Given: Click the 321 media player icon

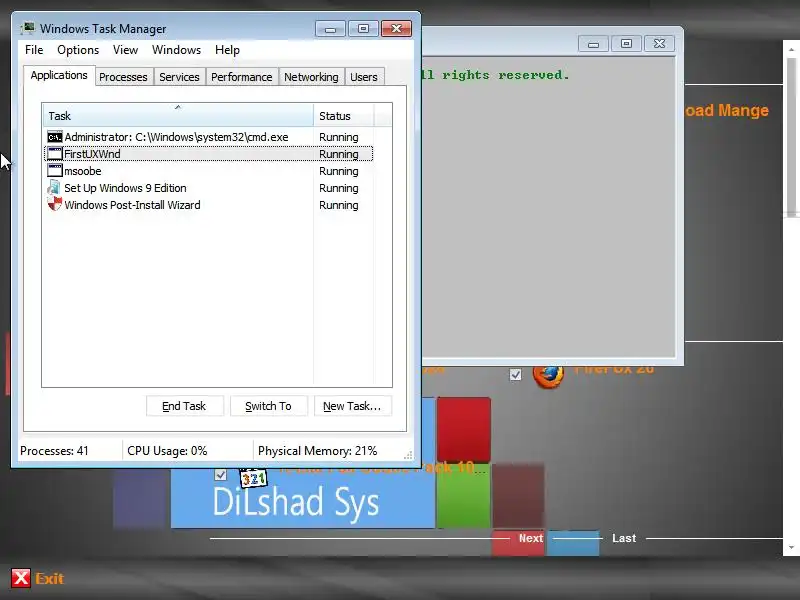Looking at the screenshot, I should (x=253, y=478).
